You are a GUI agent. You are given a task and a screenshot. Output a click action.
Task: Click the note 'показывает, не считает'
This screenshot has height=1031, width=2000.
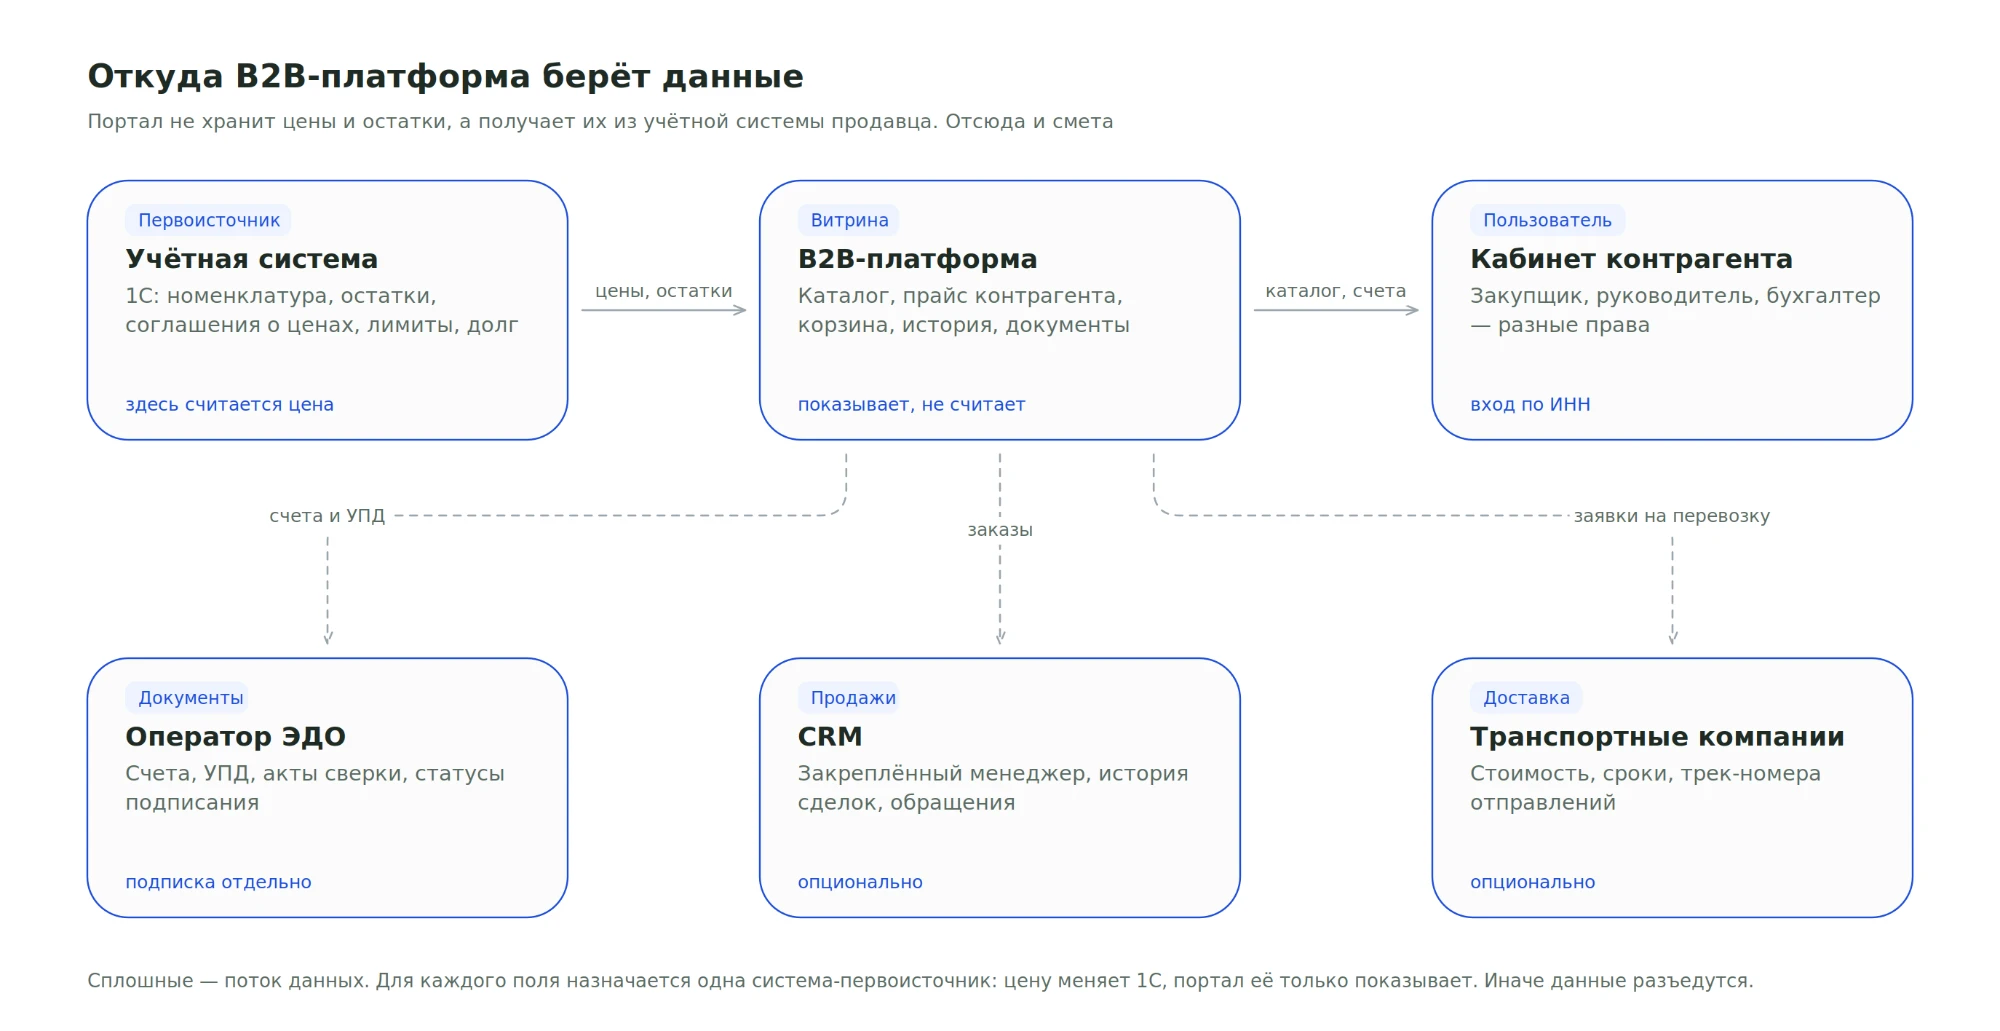pos(911,405)
